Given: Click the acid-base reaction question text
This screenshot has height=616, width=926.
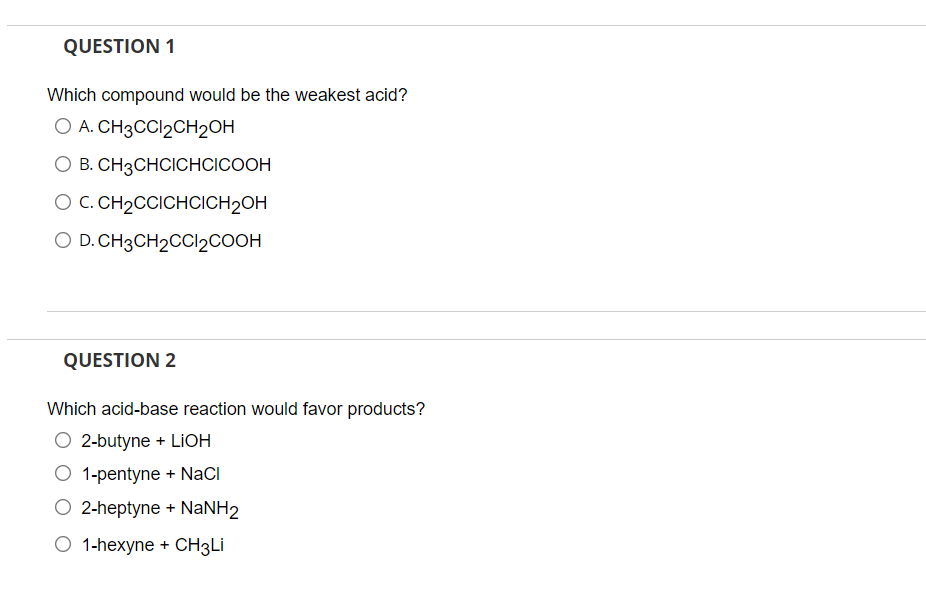Looking at the screenshot, I should [236, 409].
